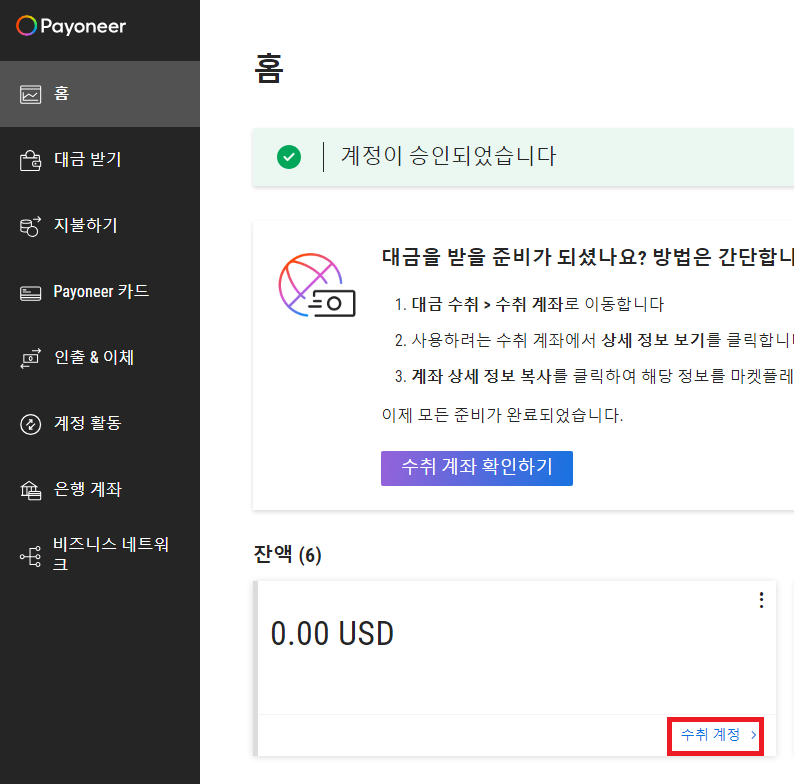
Task: Open 비즈니스 네트워크 menu item
Action: click(100, 556)
